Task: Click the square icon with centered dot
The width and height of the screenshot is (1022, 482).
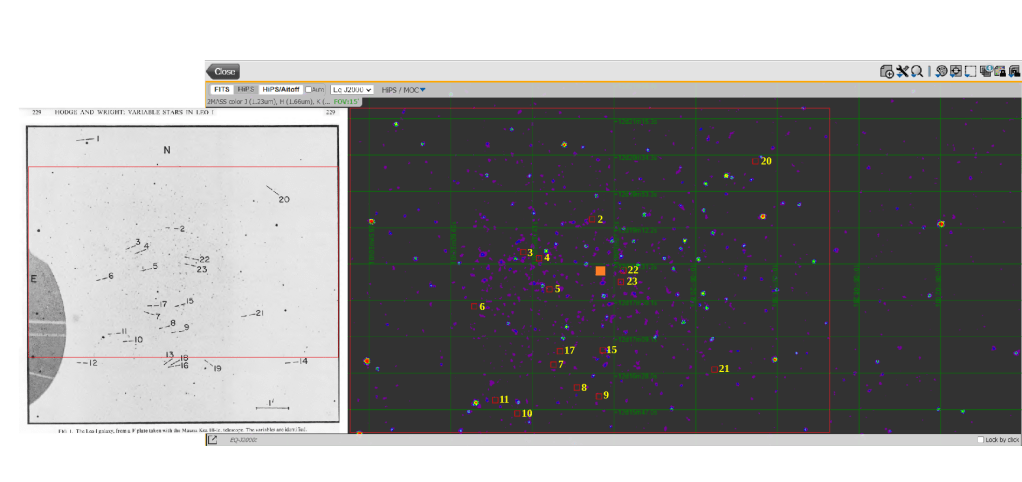Action: pos(956,71)
